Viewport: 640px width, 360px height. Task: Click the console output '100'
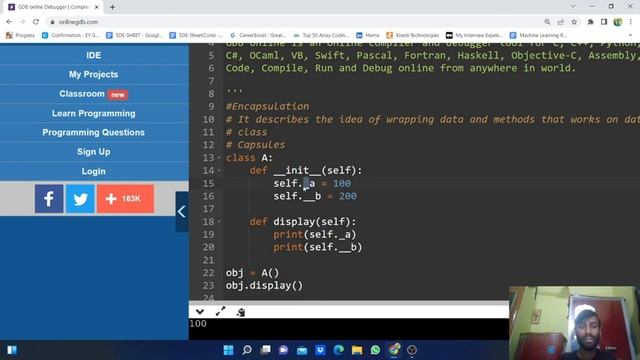click(x=198, y=324)
